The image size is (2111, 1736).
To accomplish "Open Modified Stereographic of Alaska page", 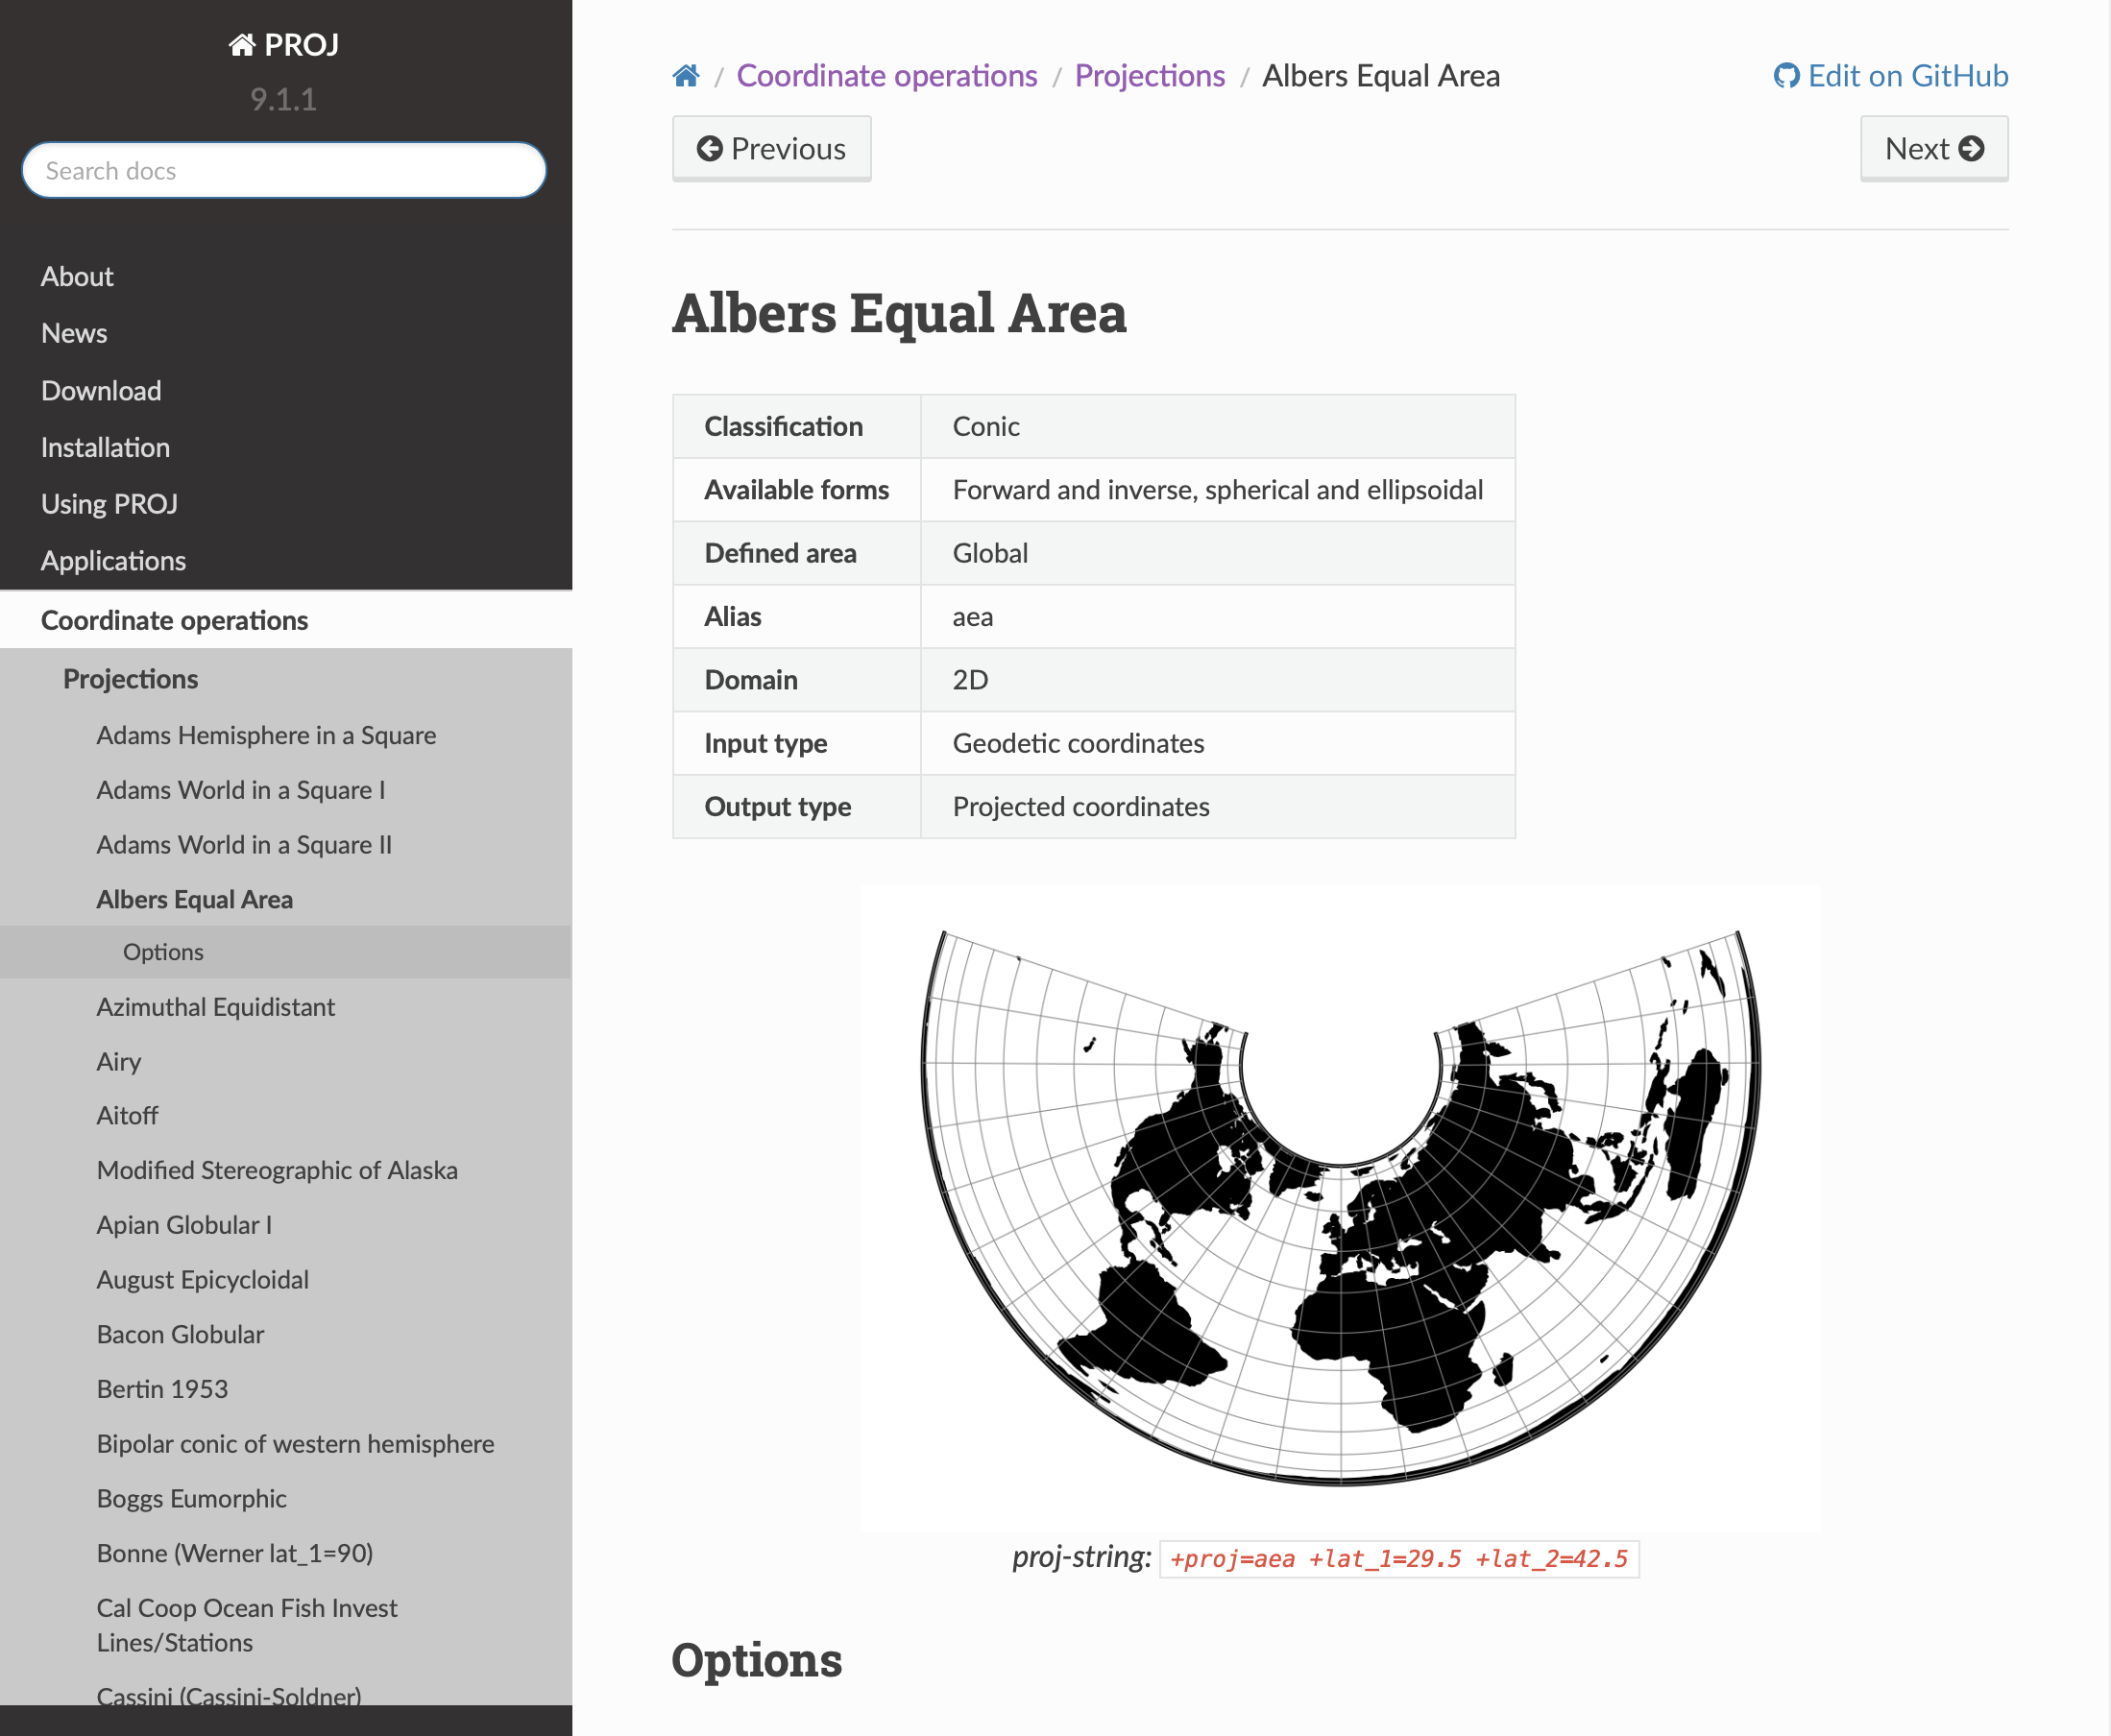I will 277,1170.
